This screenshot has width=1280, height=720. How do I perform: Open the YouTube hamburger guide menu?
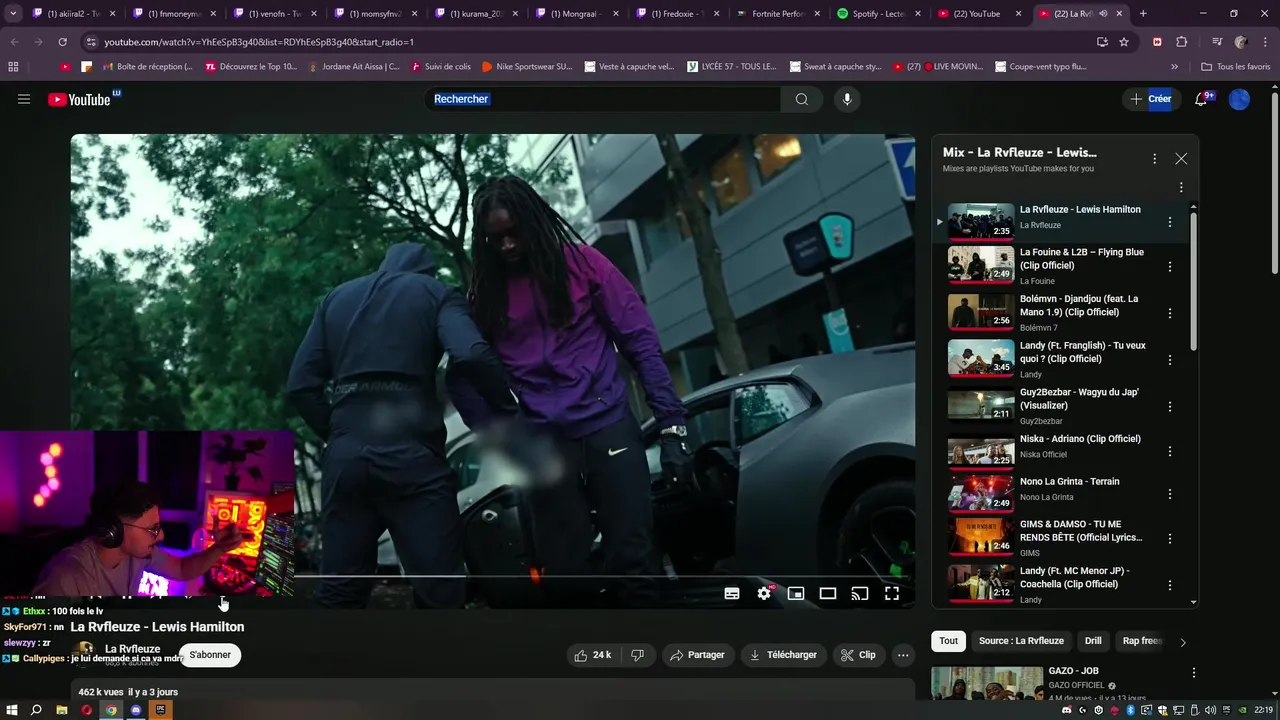[24, 99]
